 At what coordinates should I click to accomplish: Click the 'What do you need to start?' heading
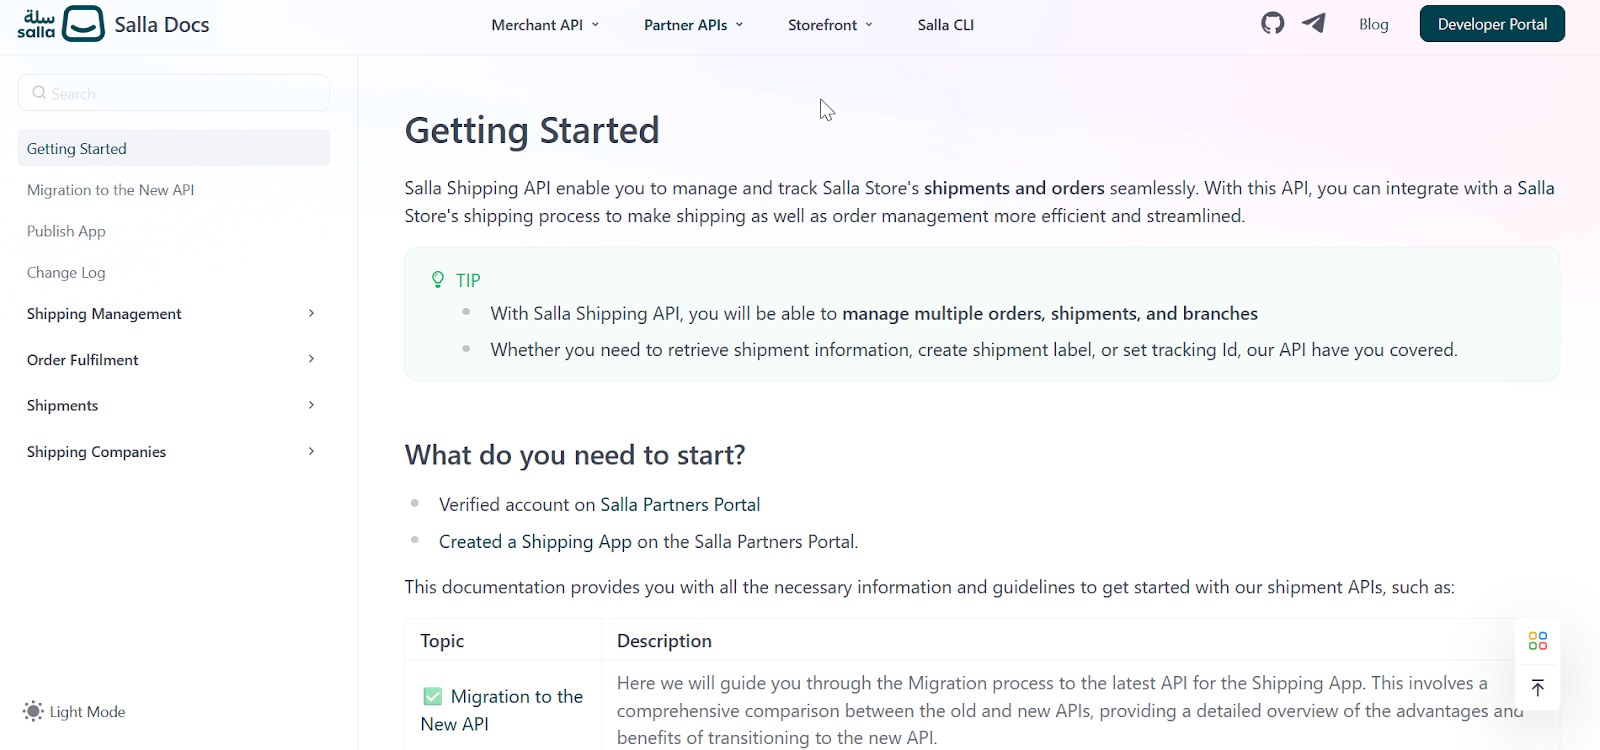(575, 455)
